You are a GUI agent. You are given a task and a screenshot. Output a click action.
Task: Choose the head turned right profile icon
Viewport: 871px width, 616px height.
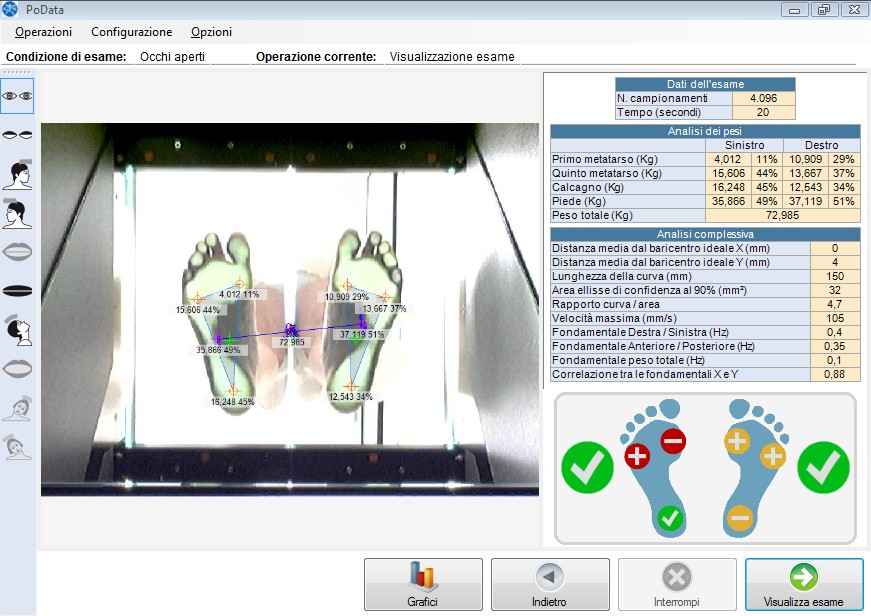pos(18,173)
